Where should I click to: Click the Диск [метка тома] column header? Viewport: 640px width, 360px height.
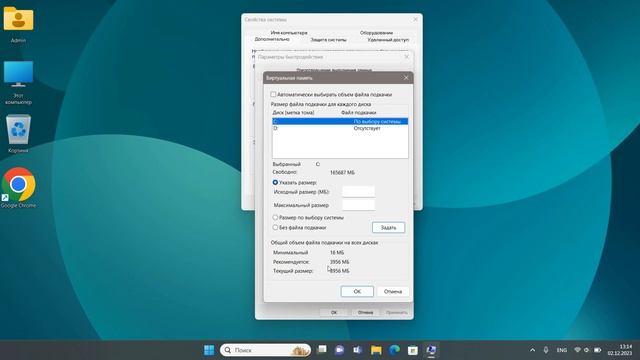293,113
